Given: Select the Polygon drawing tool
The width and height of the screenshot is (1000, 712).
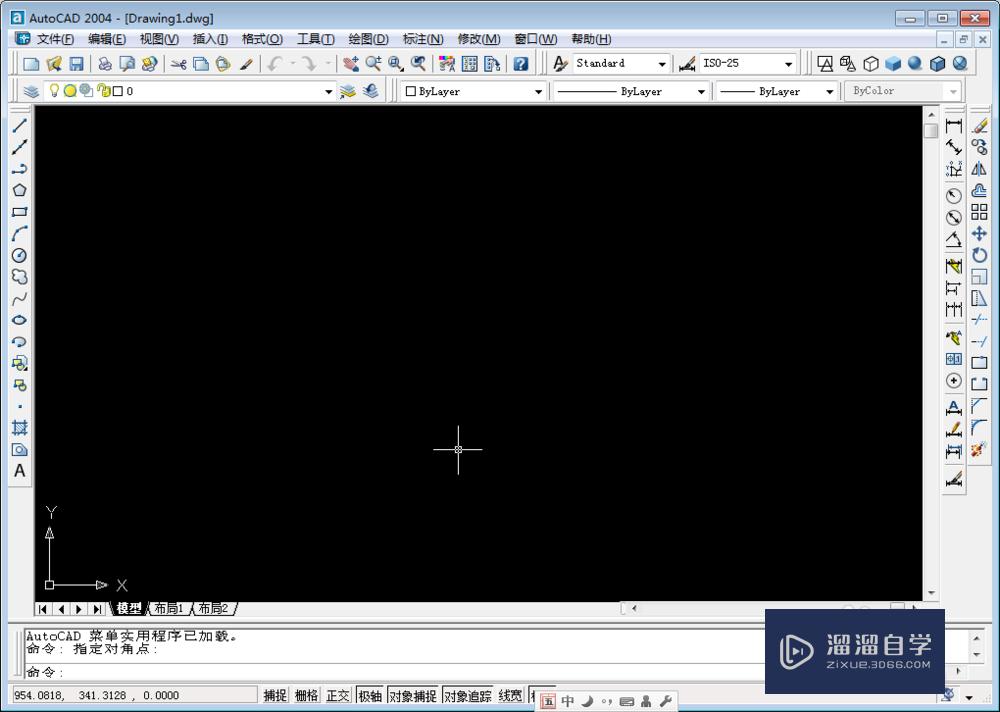Looking at the screenshot, I should coord(19,190).
